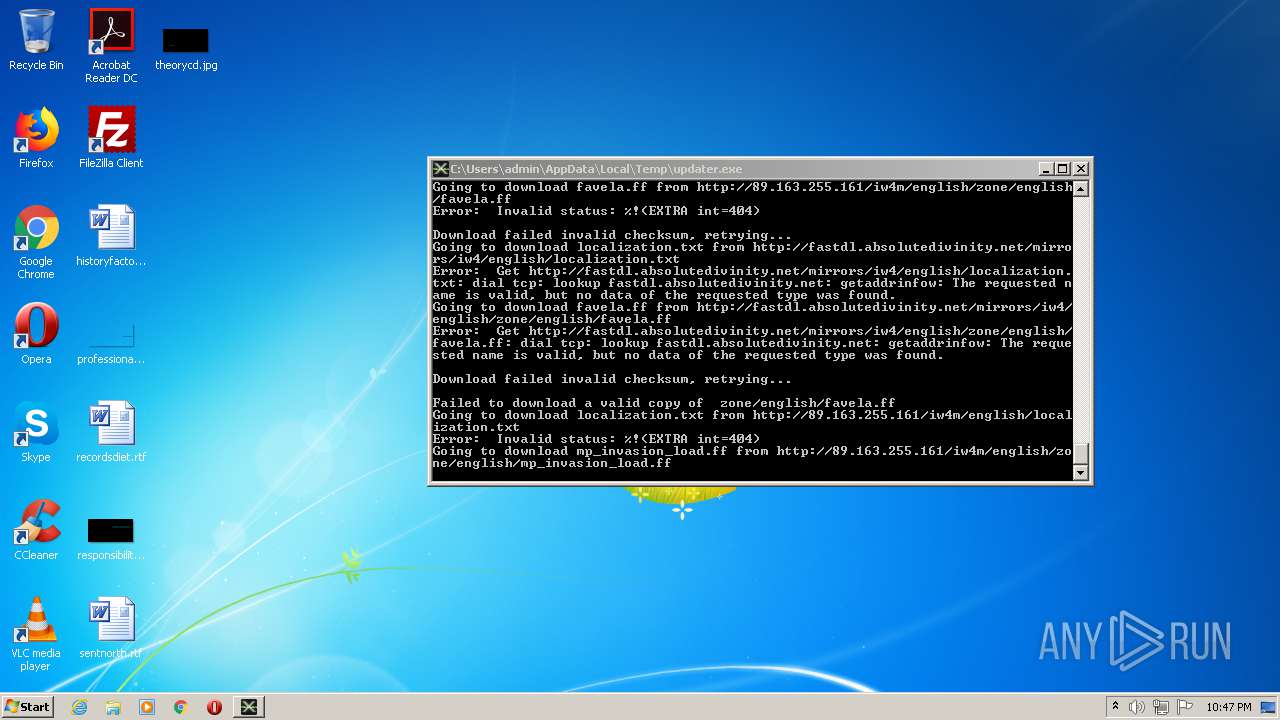The height and width of the screenshot is (720, 1280).
Task: Open media player from taskbar
Action: tap(147, 707)
